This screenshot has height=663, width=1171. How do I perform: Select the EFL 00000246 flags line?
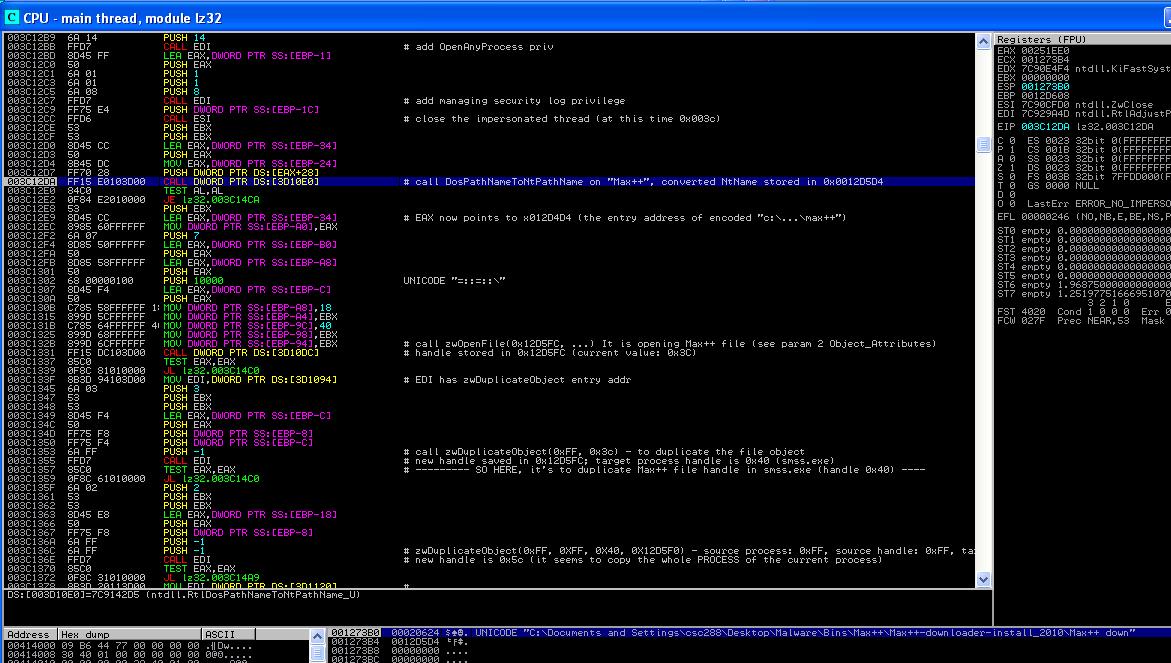coord(1084,217)
